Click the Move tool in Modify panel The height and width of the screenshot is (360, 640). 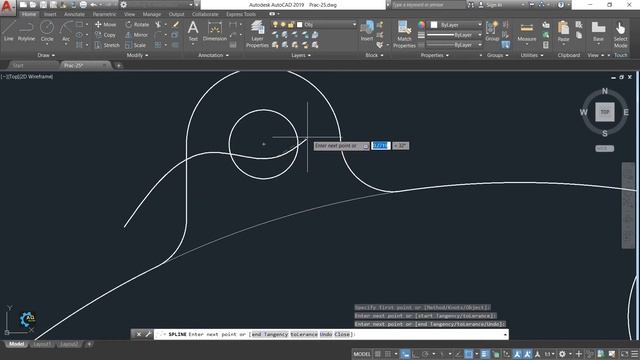coord(105,24)
